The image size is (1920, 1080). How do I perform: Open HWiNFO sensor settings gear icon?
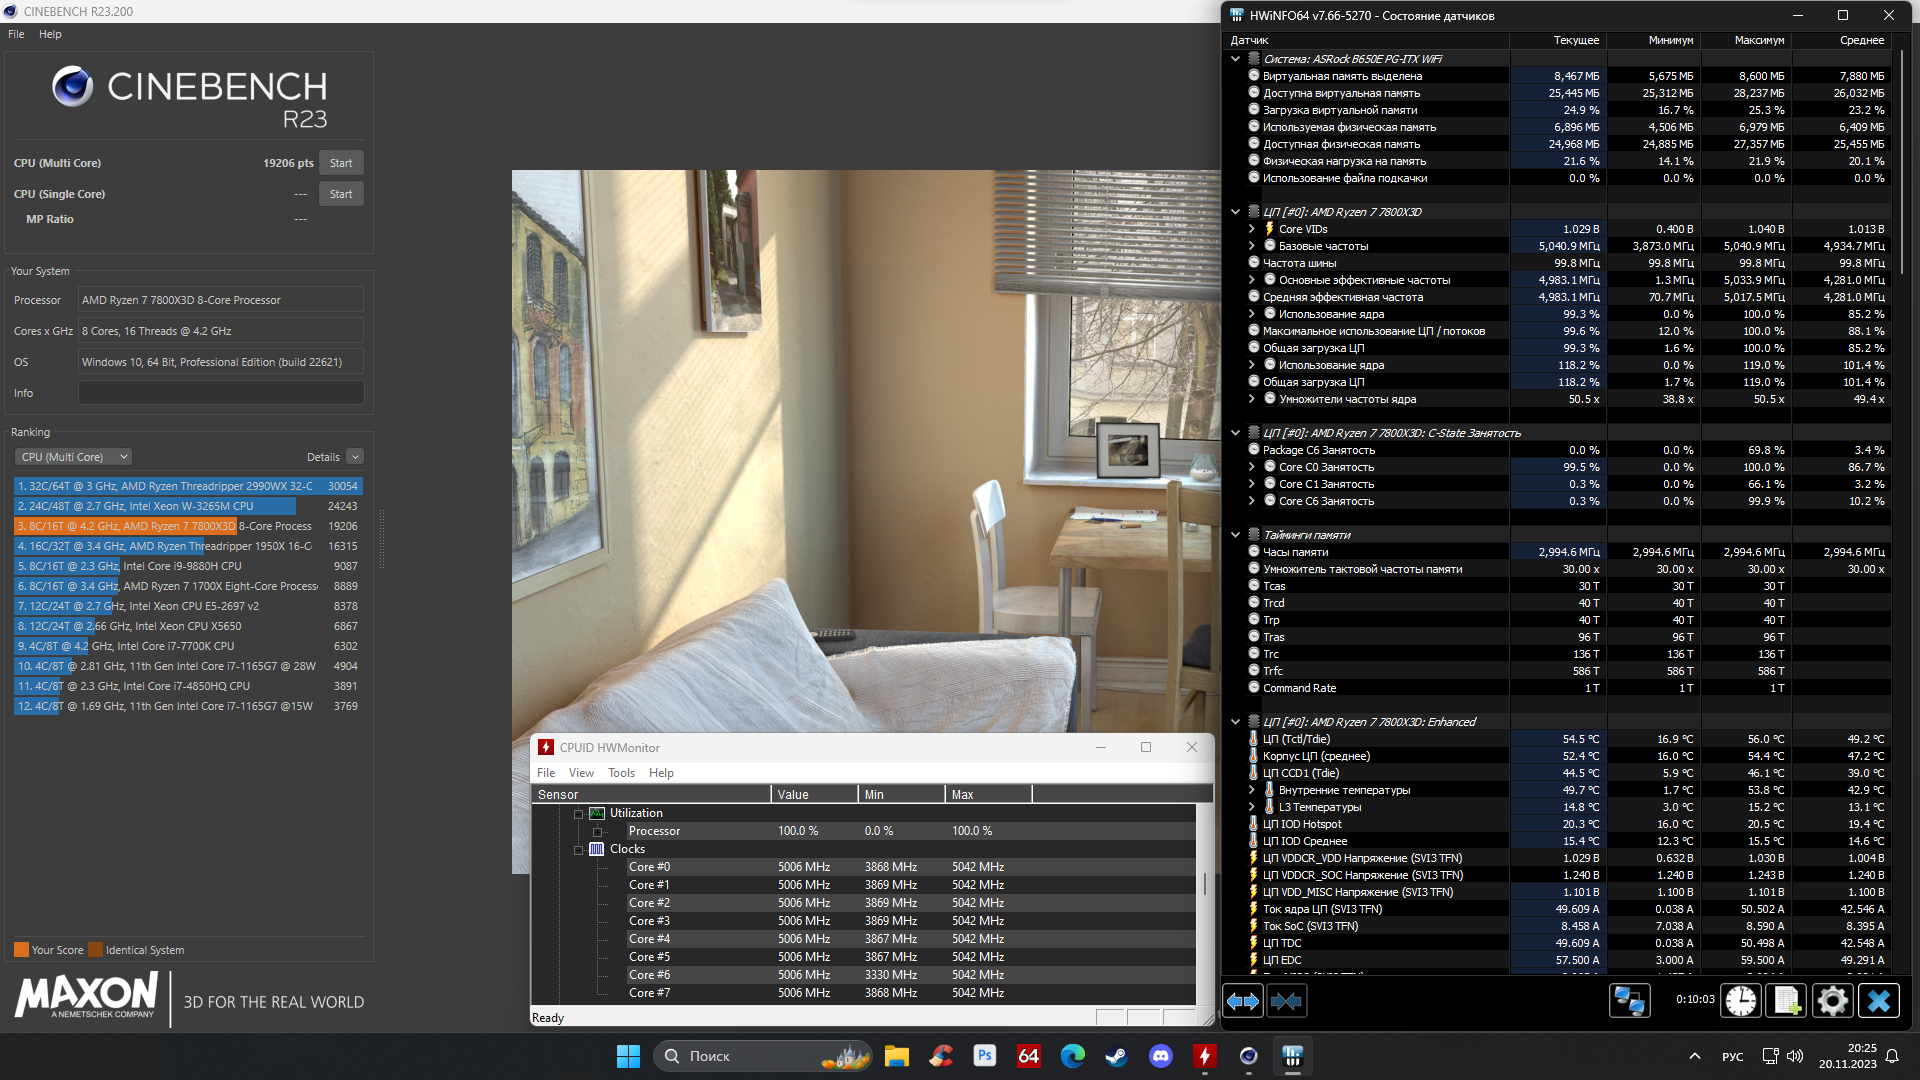[1833, 1001]
